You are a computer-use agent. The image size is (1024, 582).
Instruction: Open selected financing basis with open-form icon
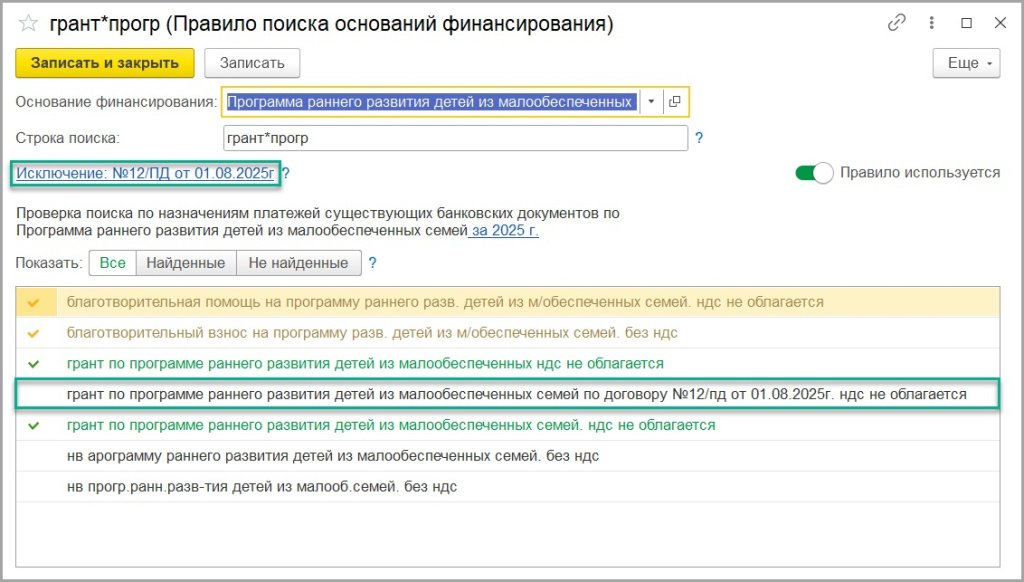[x=675, y=101]
